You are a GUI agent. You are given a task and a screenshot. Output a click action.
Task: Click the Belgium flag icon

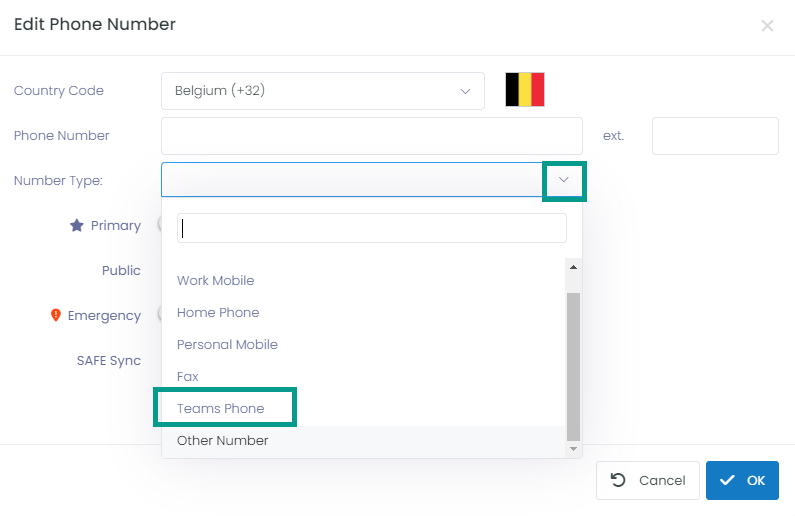click(x=525, y=90)
